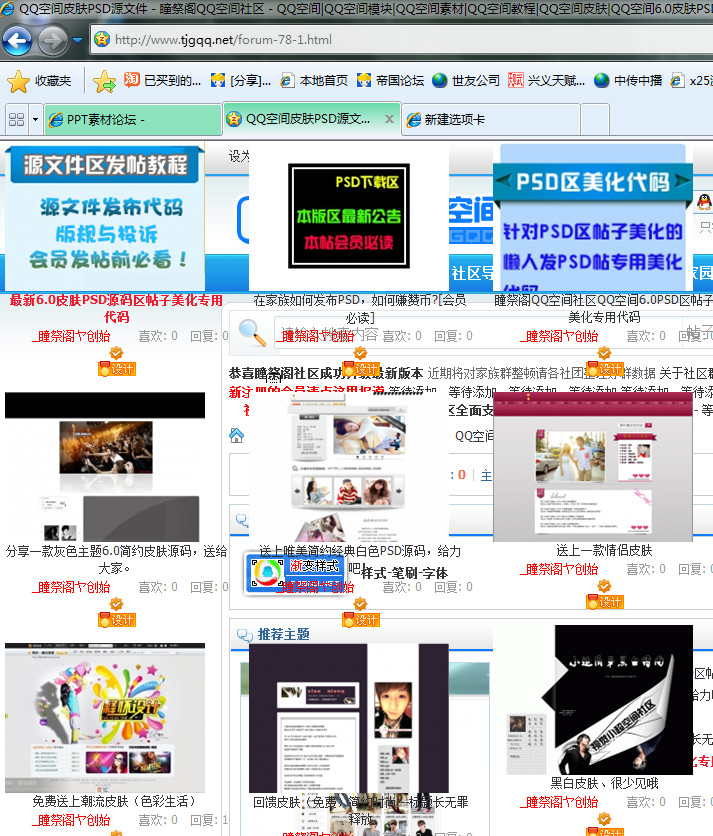Open the gray theme skin thumbnail
This screenshot has width=713, height=836.
pos(105,467)
